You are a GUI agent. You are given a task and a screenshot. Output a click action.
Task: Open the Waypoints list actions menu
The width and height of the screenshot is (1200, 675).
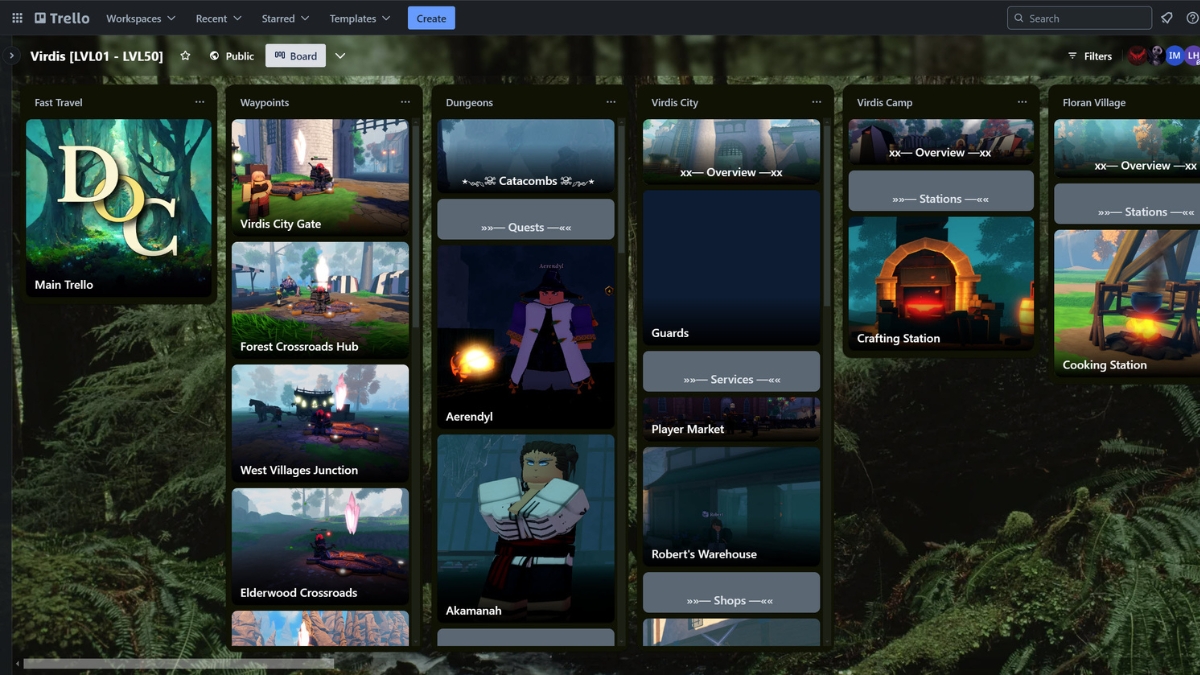[x=405, y=101]
